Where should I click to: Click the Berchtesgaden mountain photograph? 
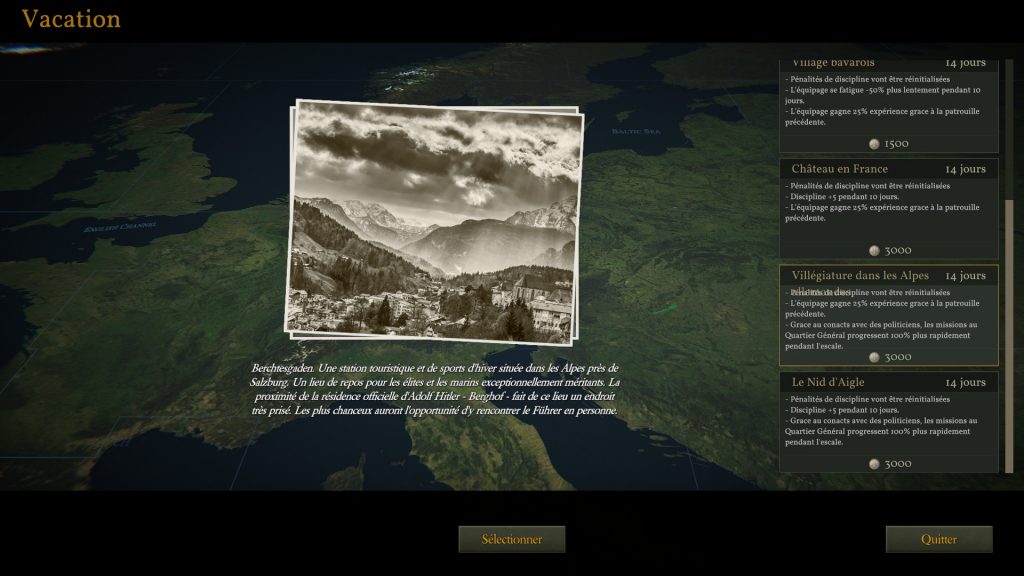435,220
